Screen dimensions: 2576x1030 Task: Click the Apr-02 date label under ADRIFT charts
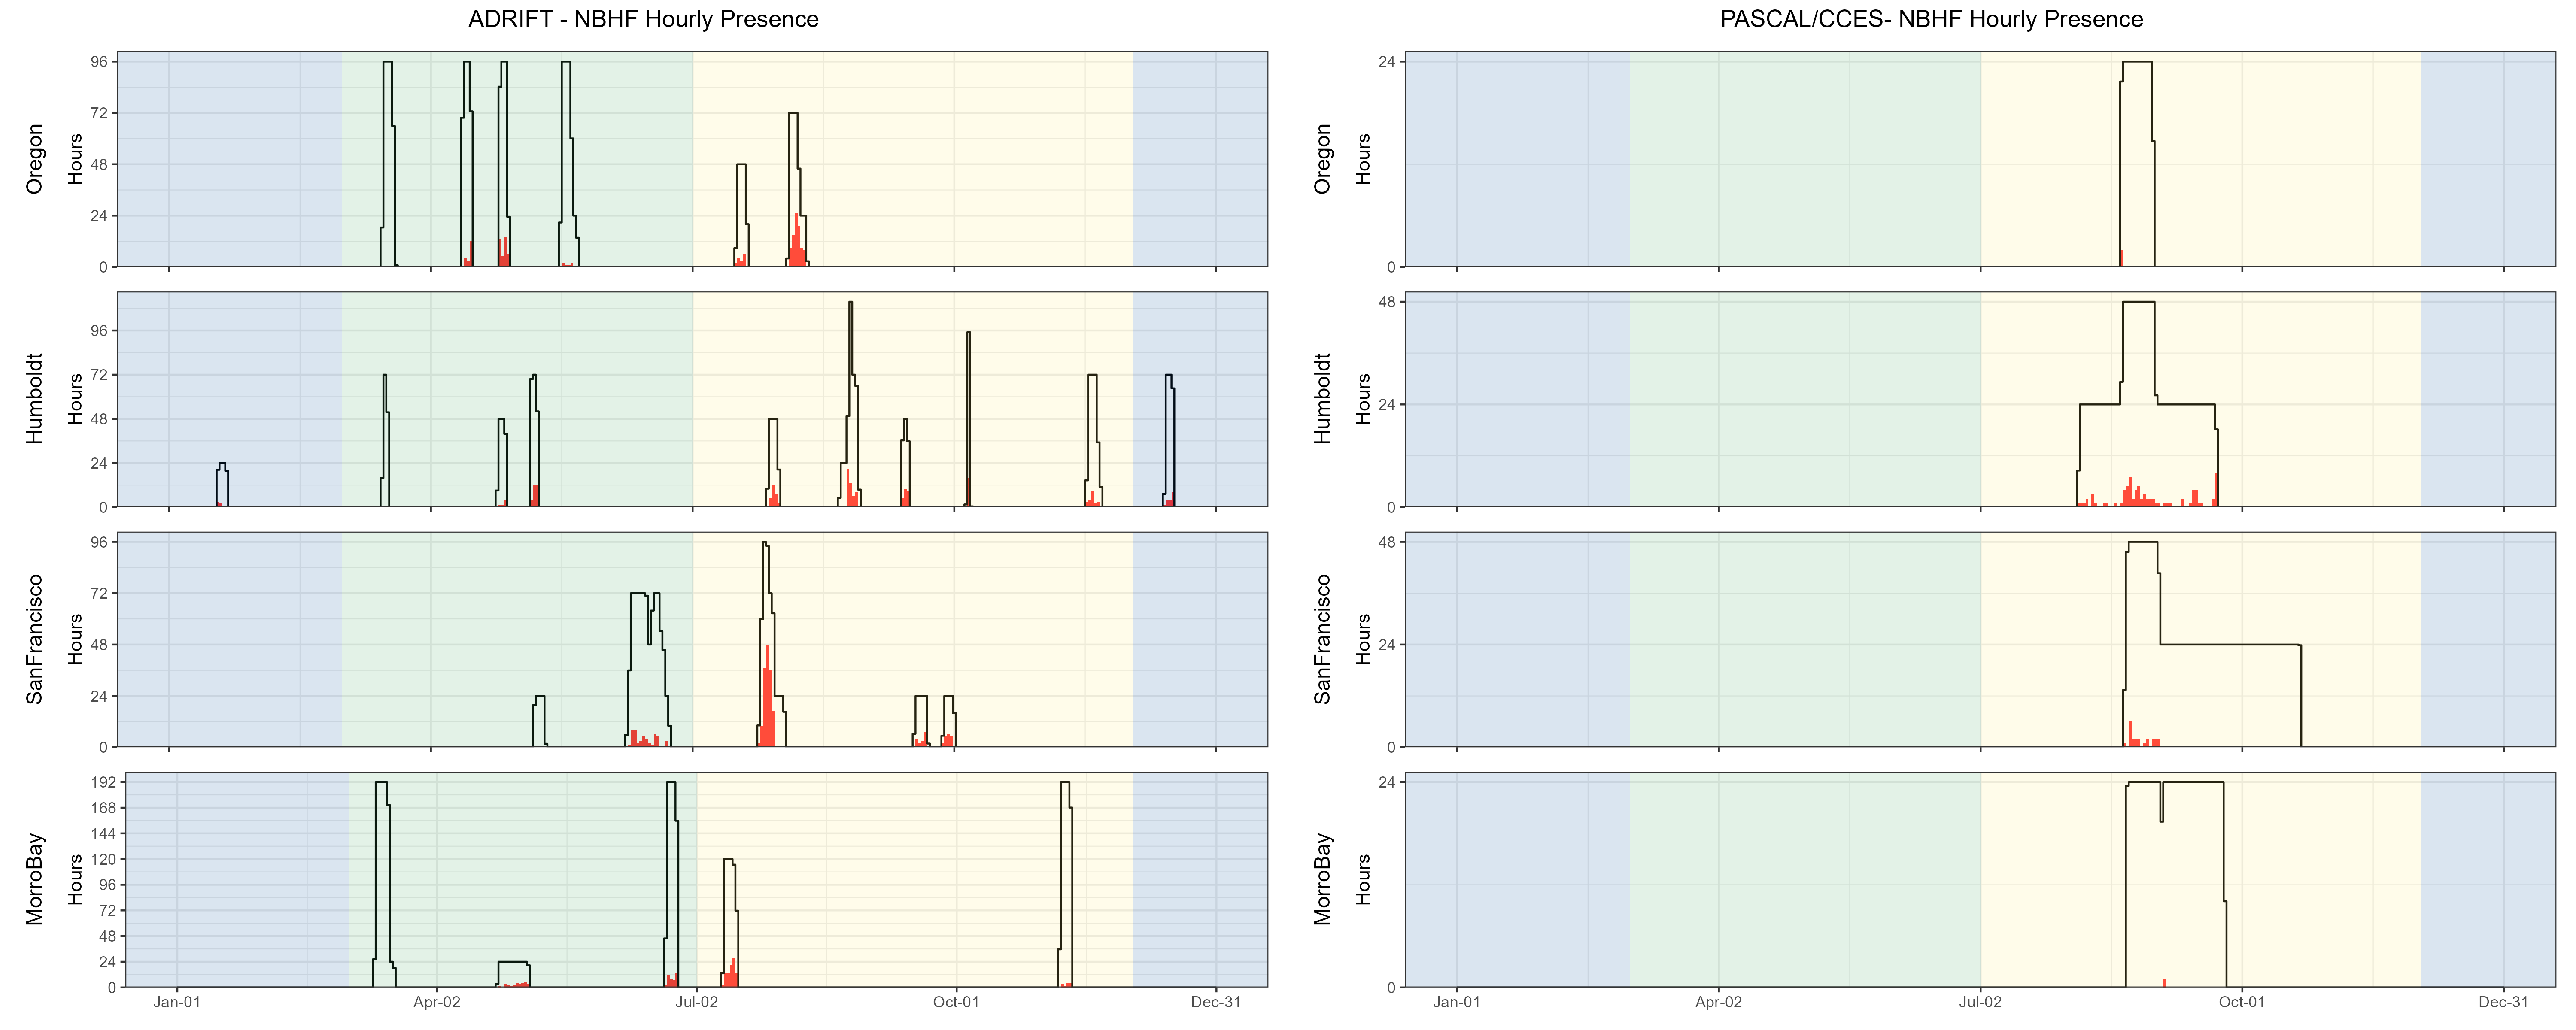click(437, 1002)
